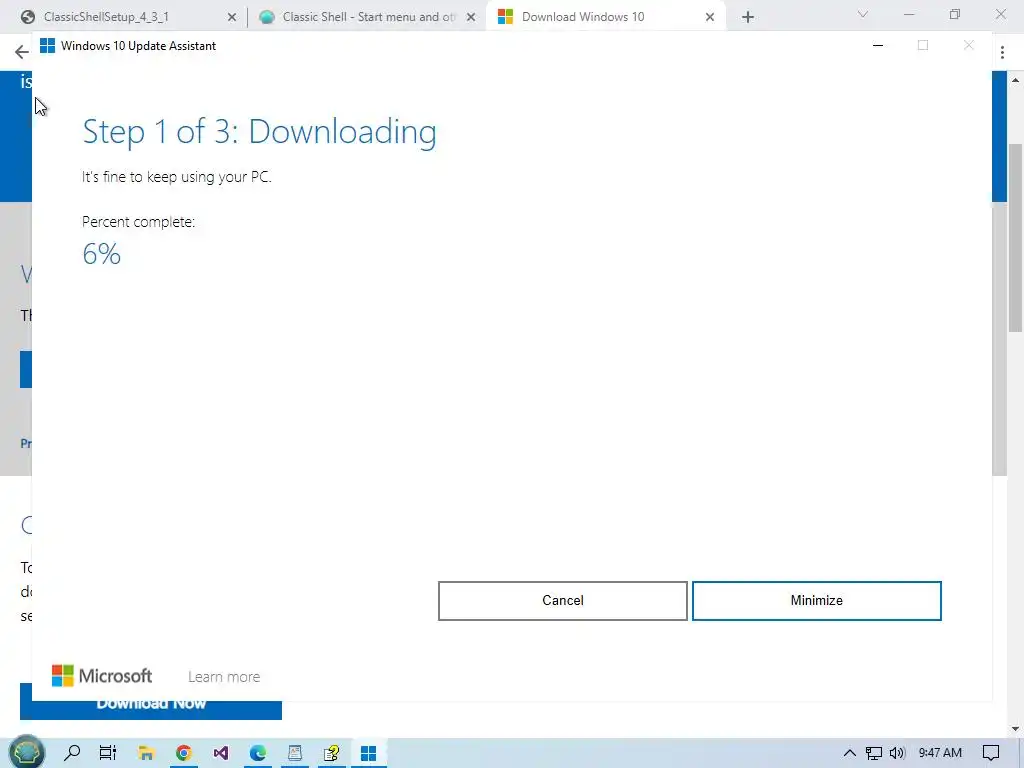Go back in the browser

pos(21,52)
